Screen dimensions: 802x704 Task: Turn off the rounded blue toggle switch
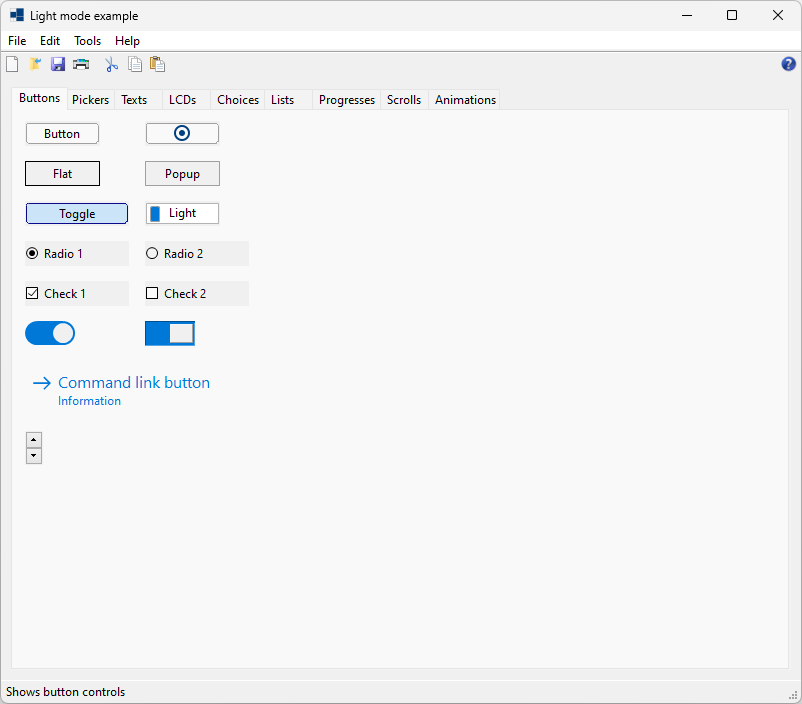coord(50,333)
